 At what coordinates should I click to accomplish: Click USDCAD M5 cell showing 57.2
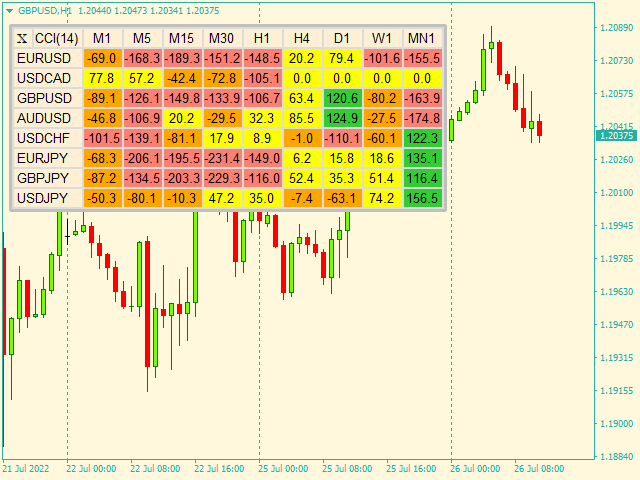pos(142,78)
